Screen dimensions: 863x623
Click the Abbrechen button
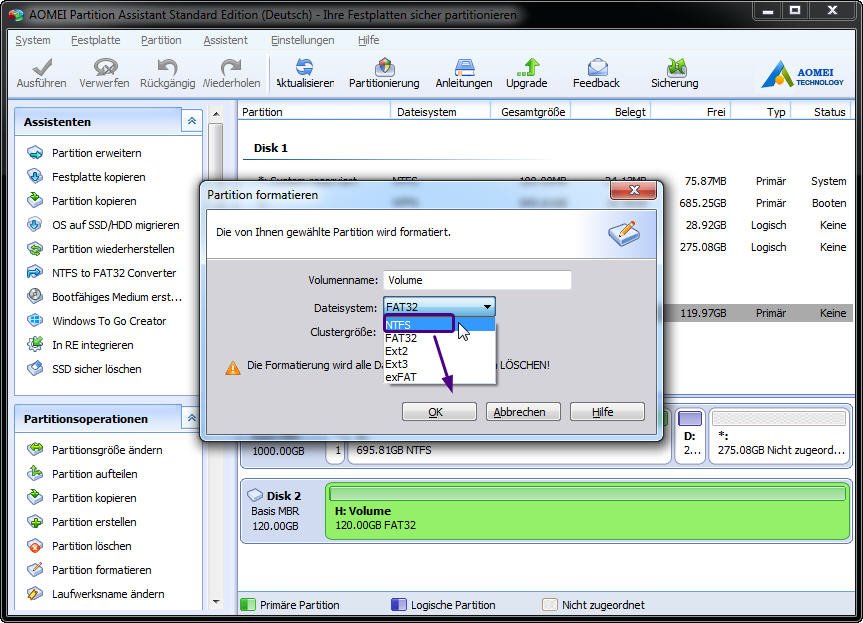523,412
